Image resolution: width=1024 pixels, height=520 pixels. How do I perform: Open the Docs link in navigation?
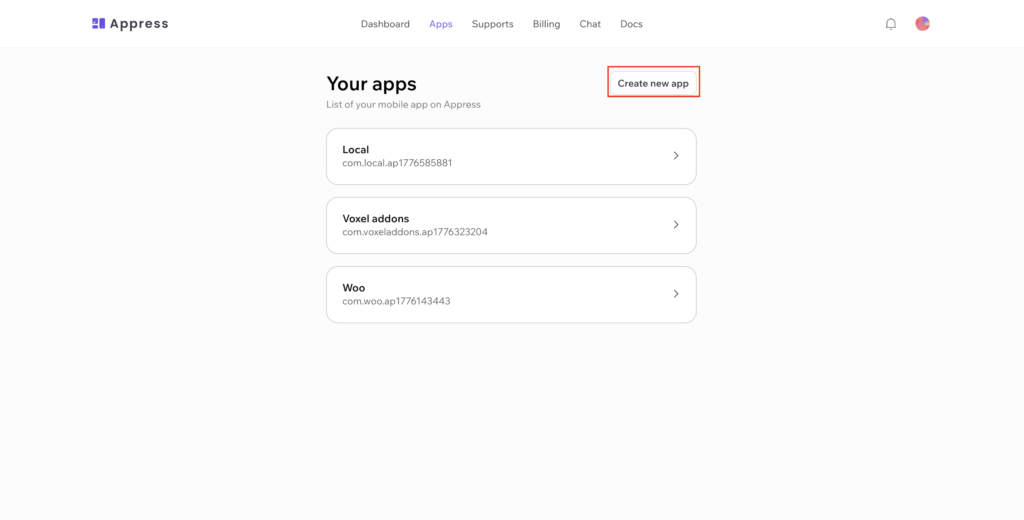632,24
